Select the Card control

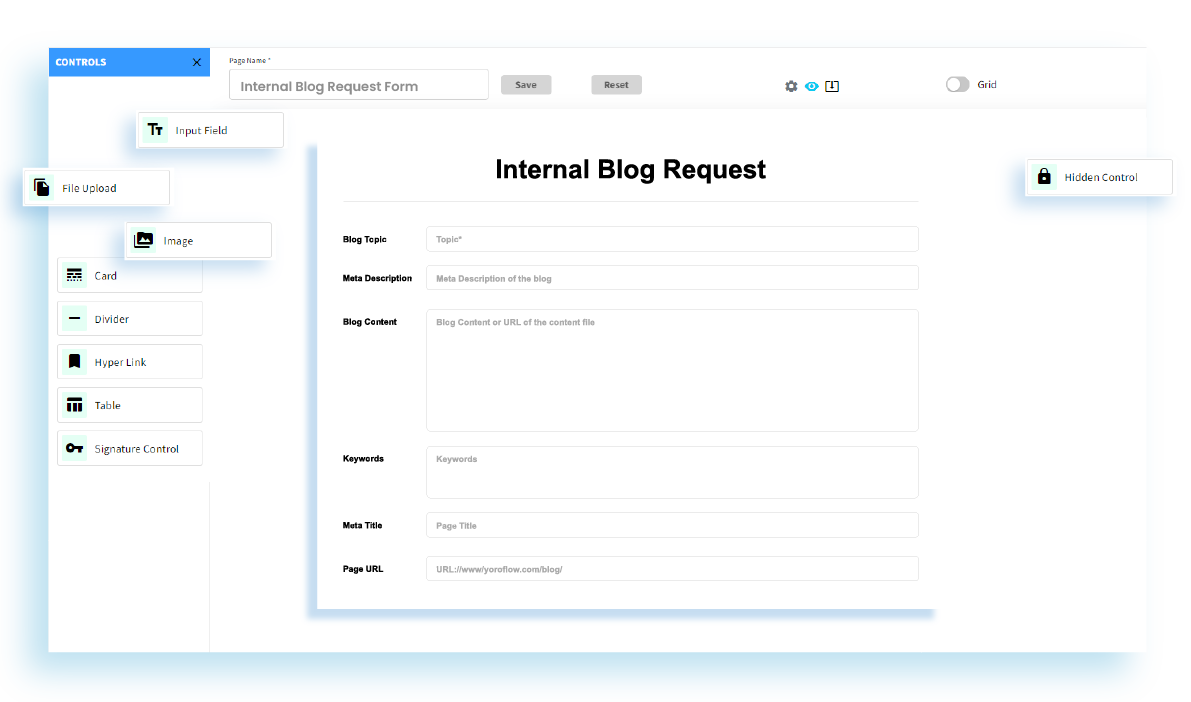(x=129, y=275)
